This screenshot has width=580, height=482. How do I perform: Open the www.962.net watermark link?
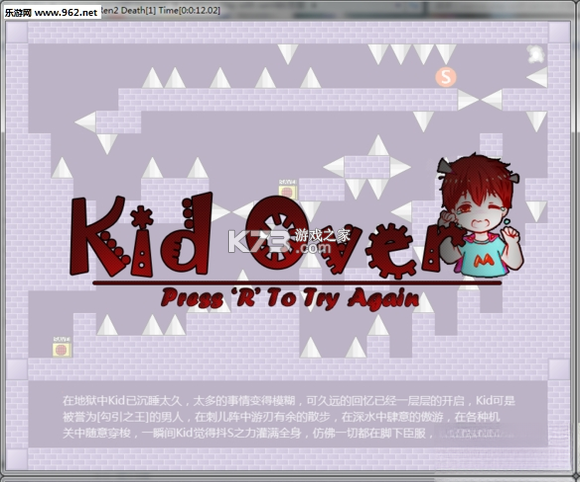[66, 13]
